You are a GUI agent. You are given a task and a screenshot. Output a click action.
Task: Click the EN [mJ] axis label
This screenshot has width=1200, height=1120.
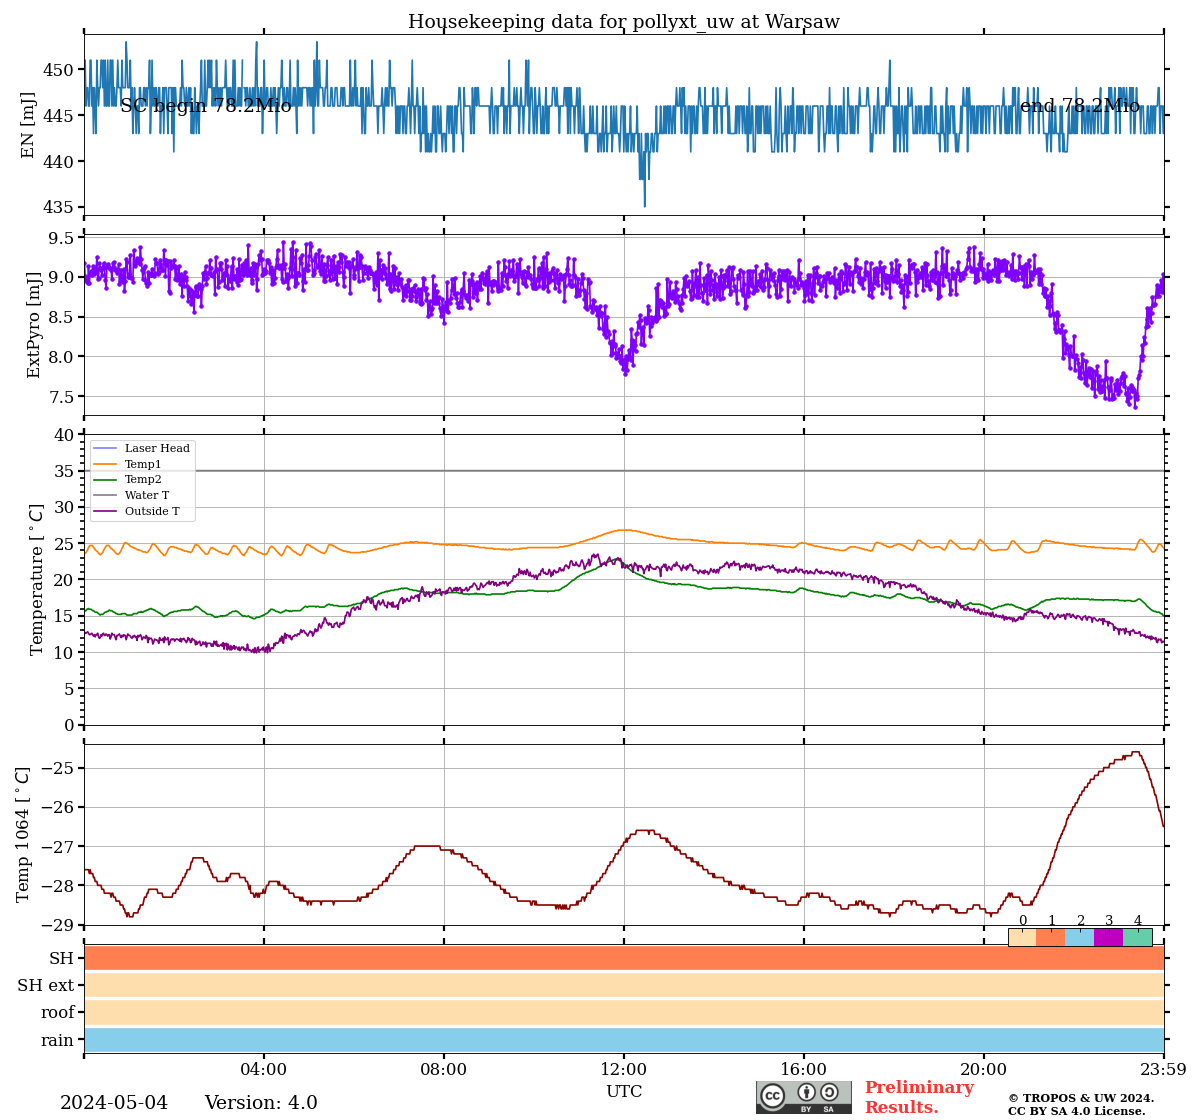28,125
